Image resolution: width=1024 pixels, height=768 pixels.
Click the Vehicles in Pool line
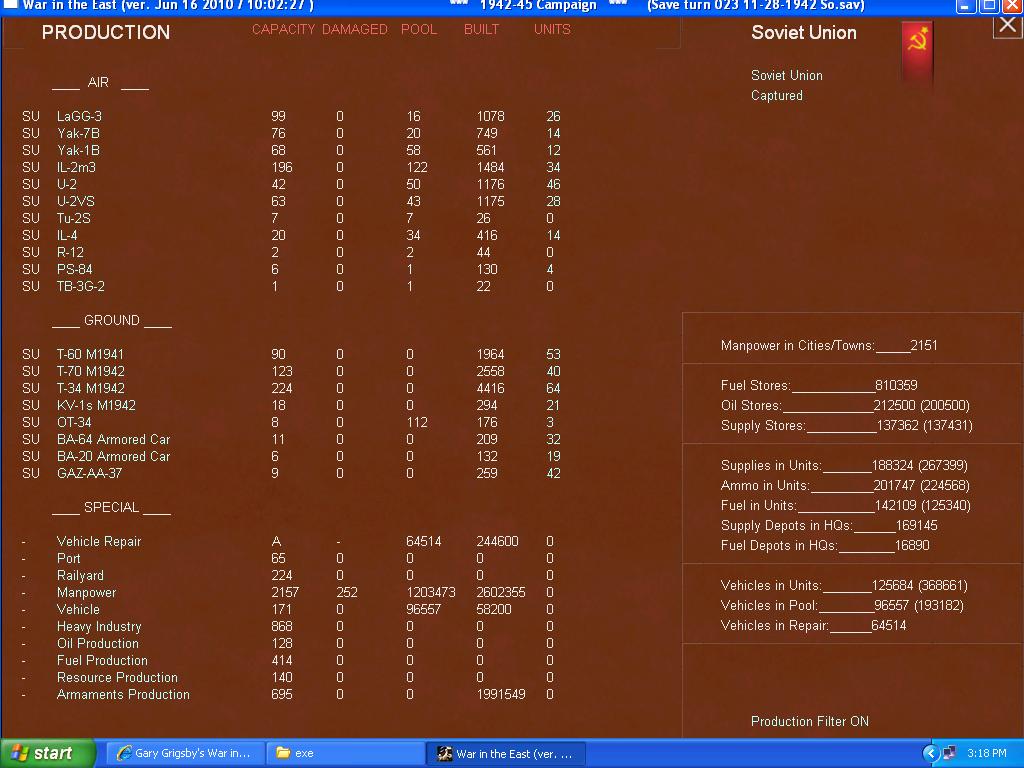pos(842,605)
